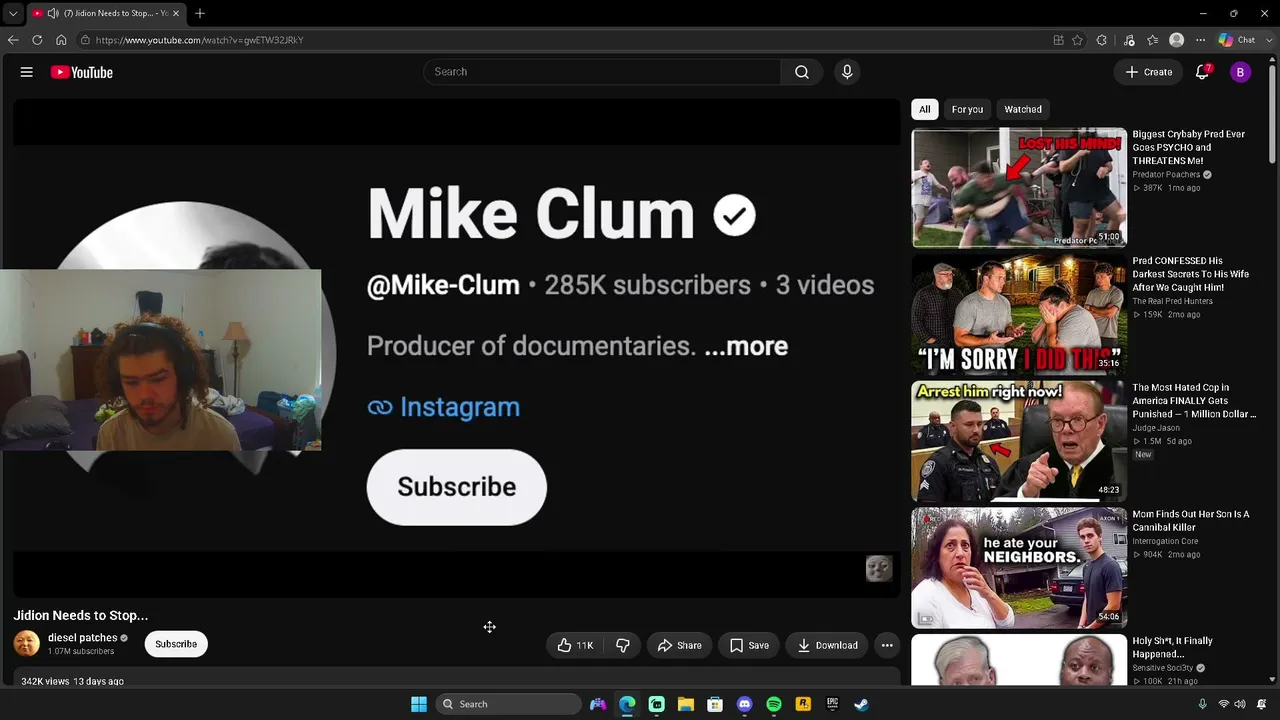Open the diesel patches channel name link

83,638
